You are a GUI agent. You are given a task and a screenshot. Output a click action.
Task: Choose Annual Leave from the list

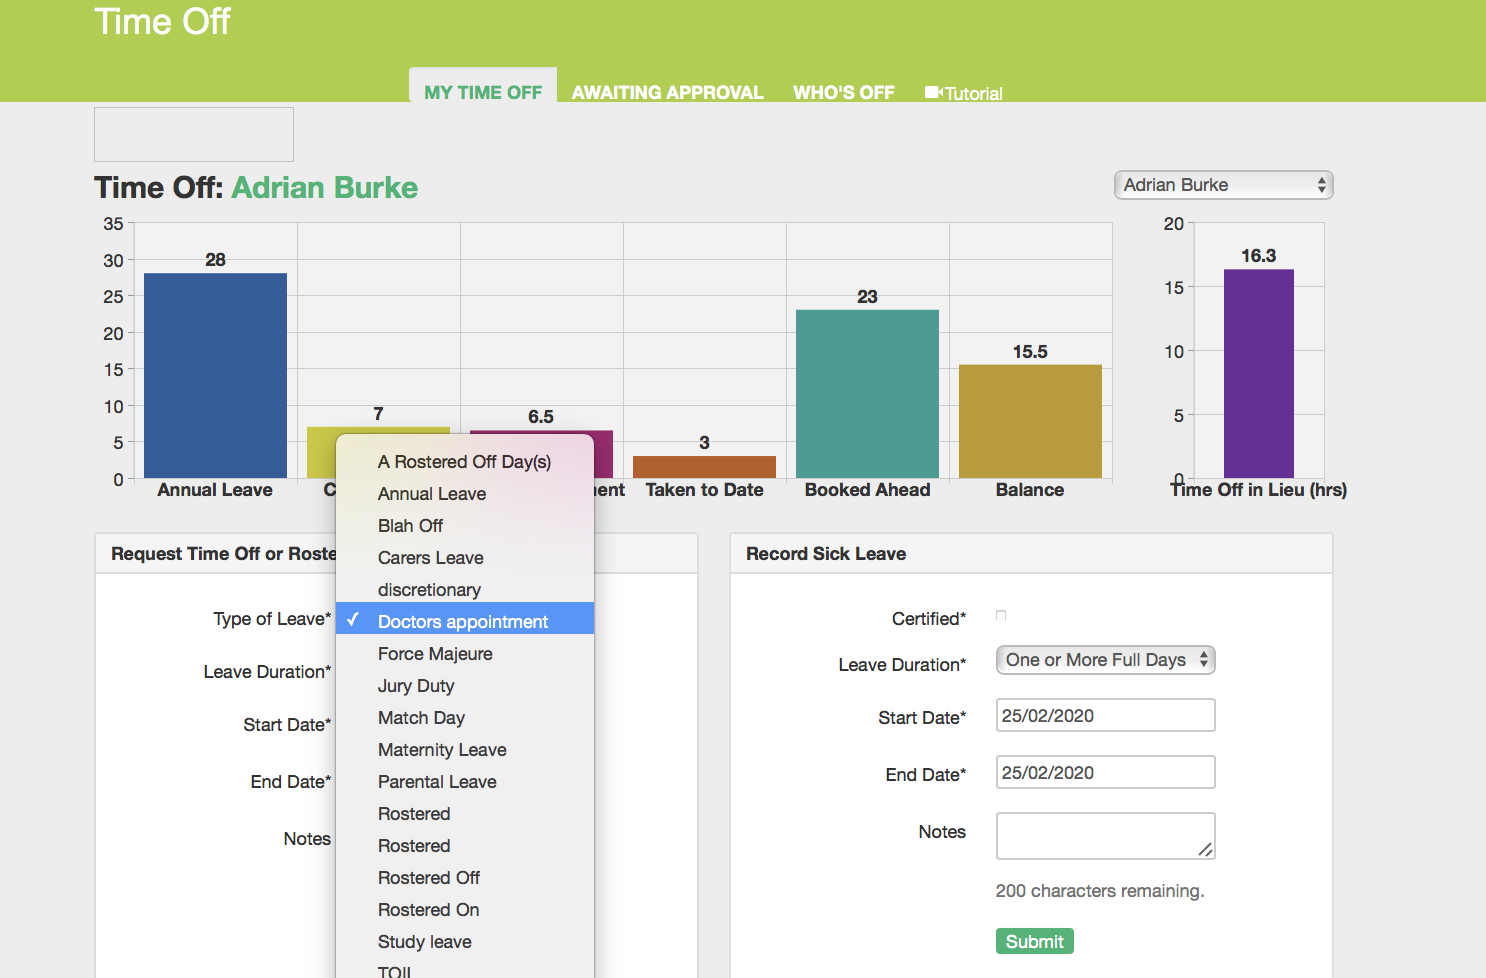coord(432,494)
